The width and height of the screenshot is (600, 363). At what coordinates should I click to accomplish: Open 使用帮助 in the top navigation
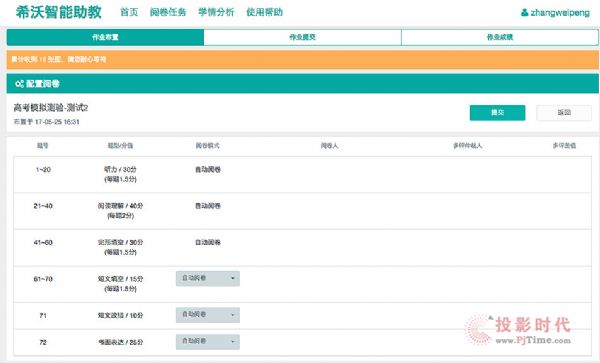(264, 12)
